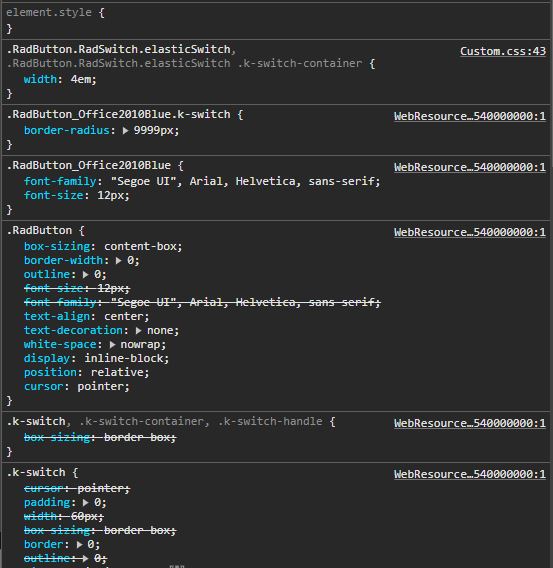The image size is (553, 568).
Task: Expand the text-decoration shorthand triangle
Action: pos(138,331)
